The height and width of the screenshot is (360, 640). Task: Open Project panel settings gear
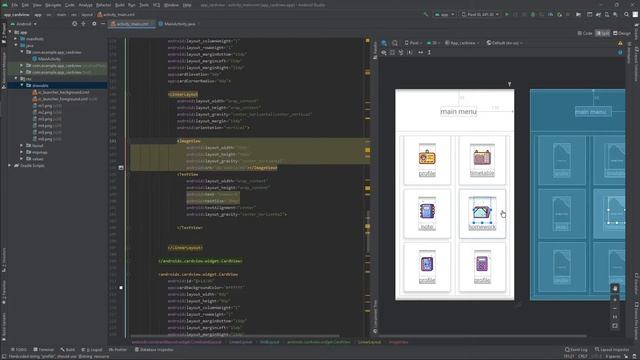pos(94,24)
